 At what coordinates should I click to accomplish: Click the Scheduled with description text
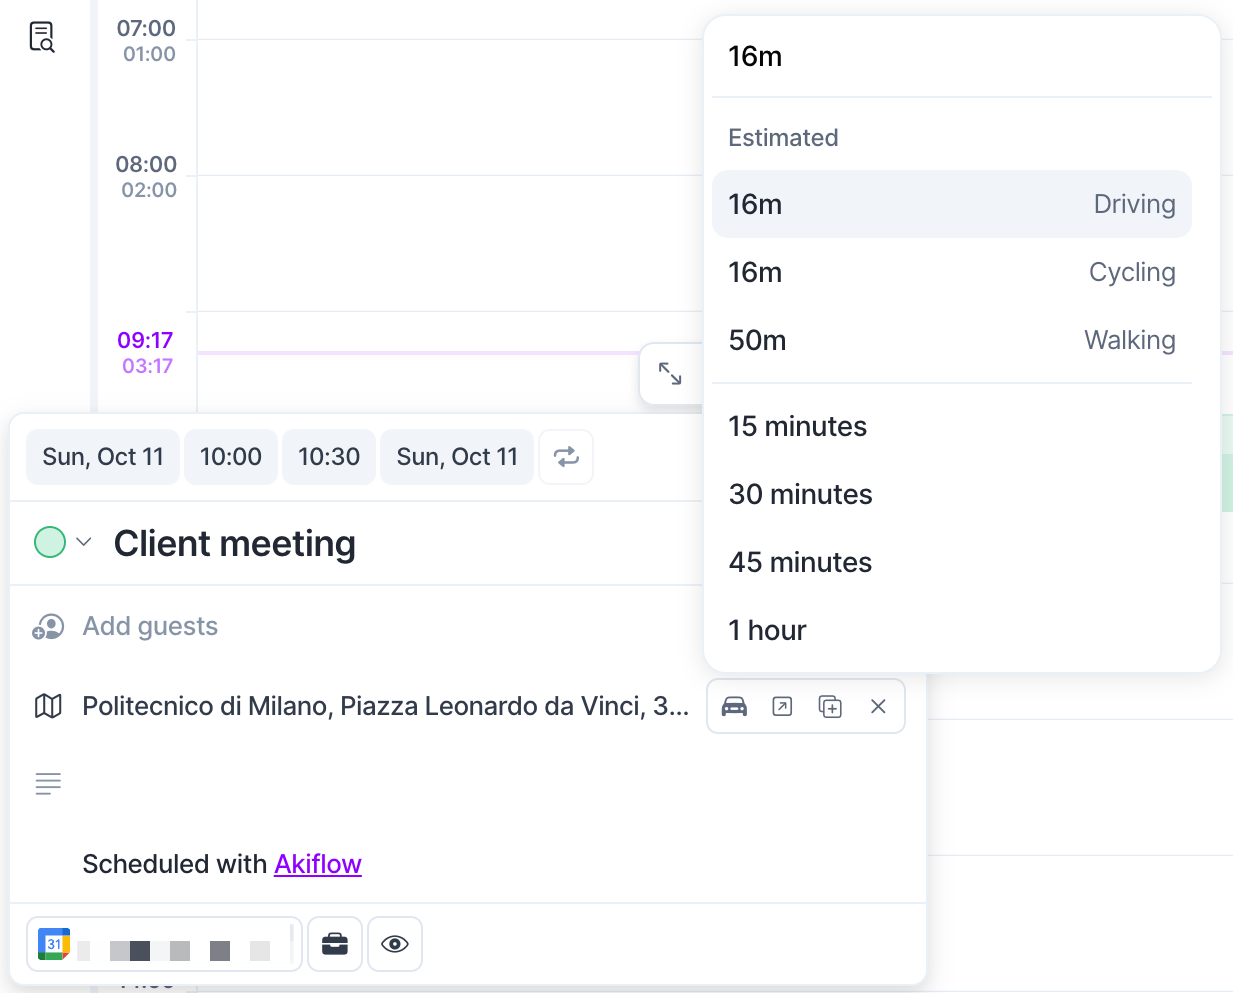174,864
